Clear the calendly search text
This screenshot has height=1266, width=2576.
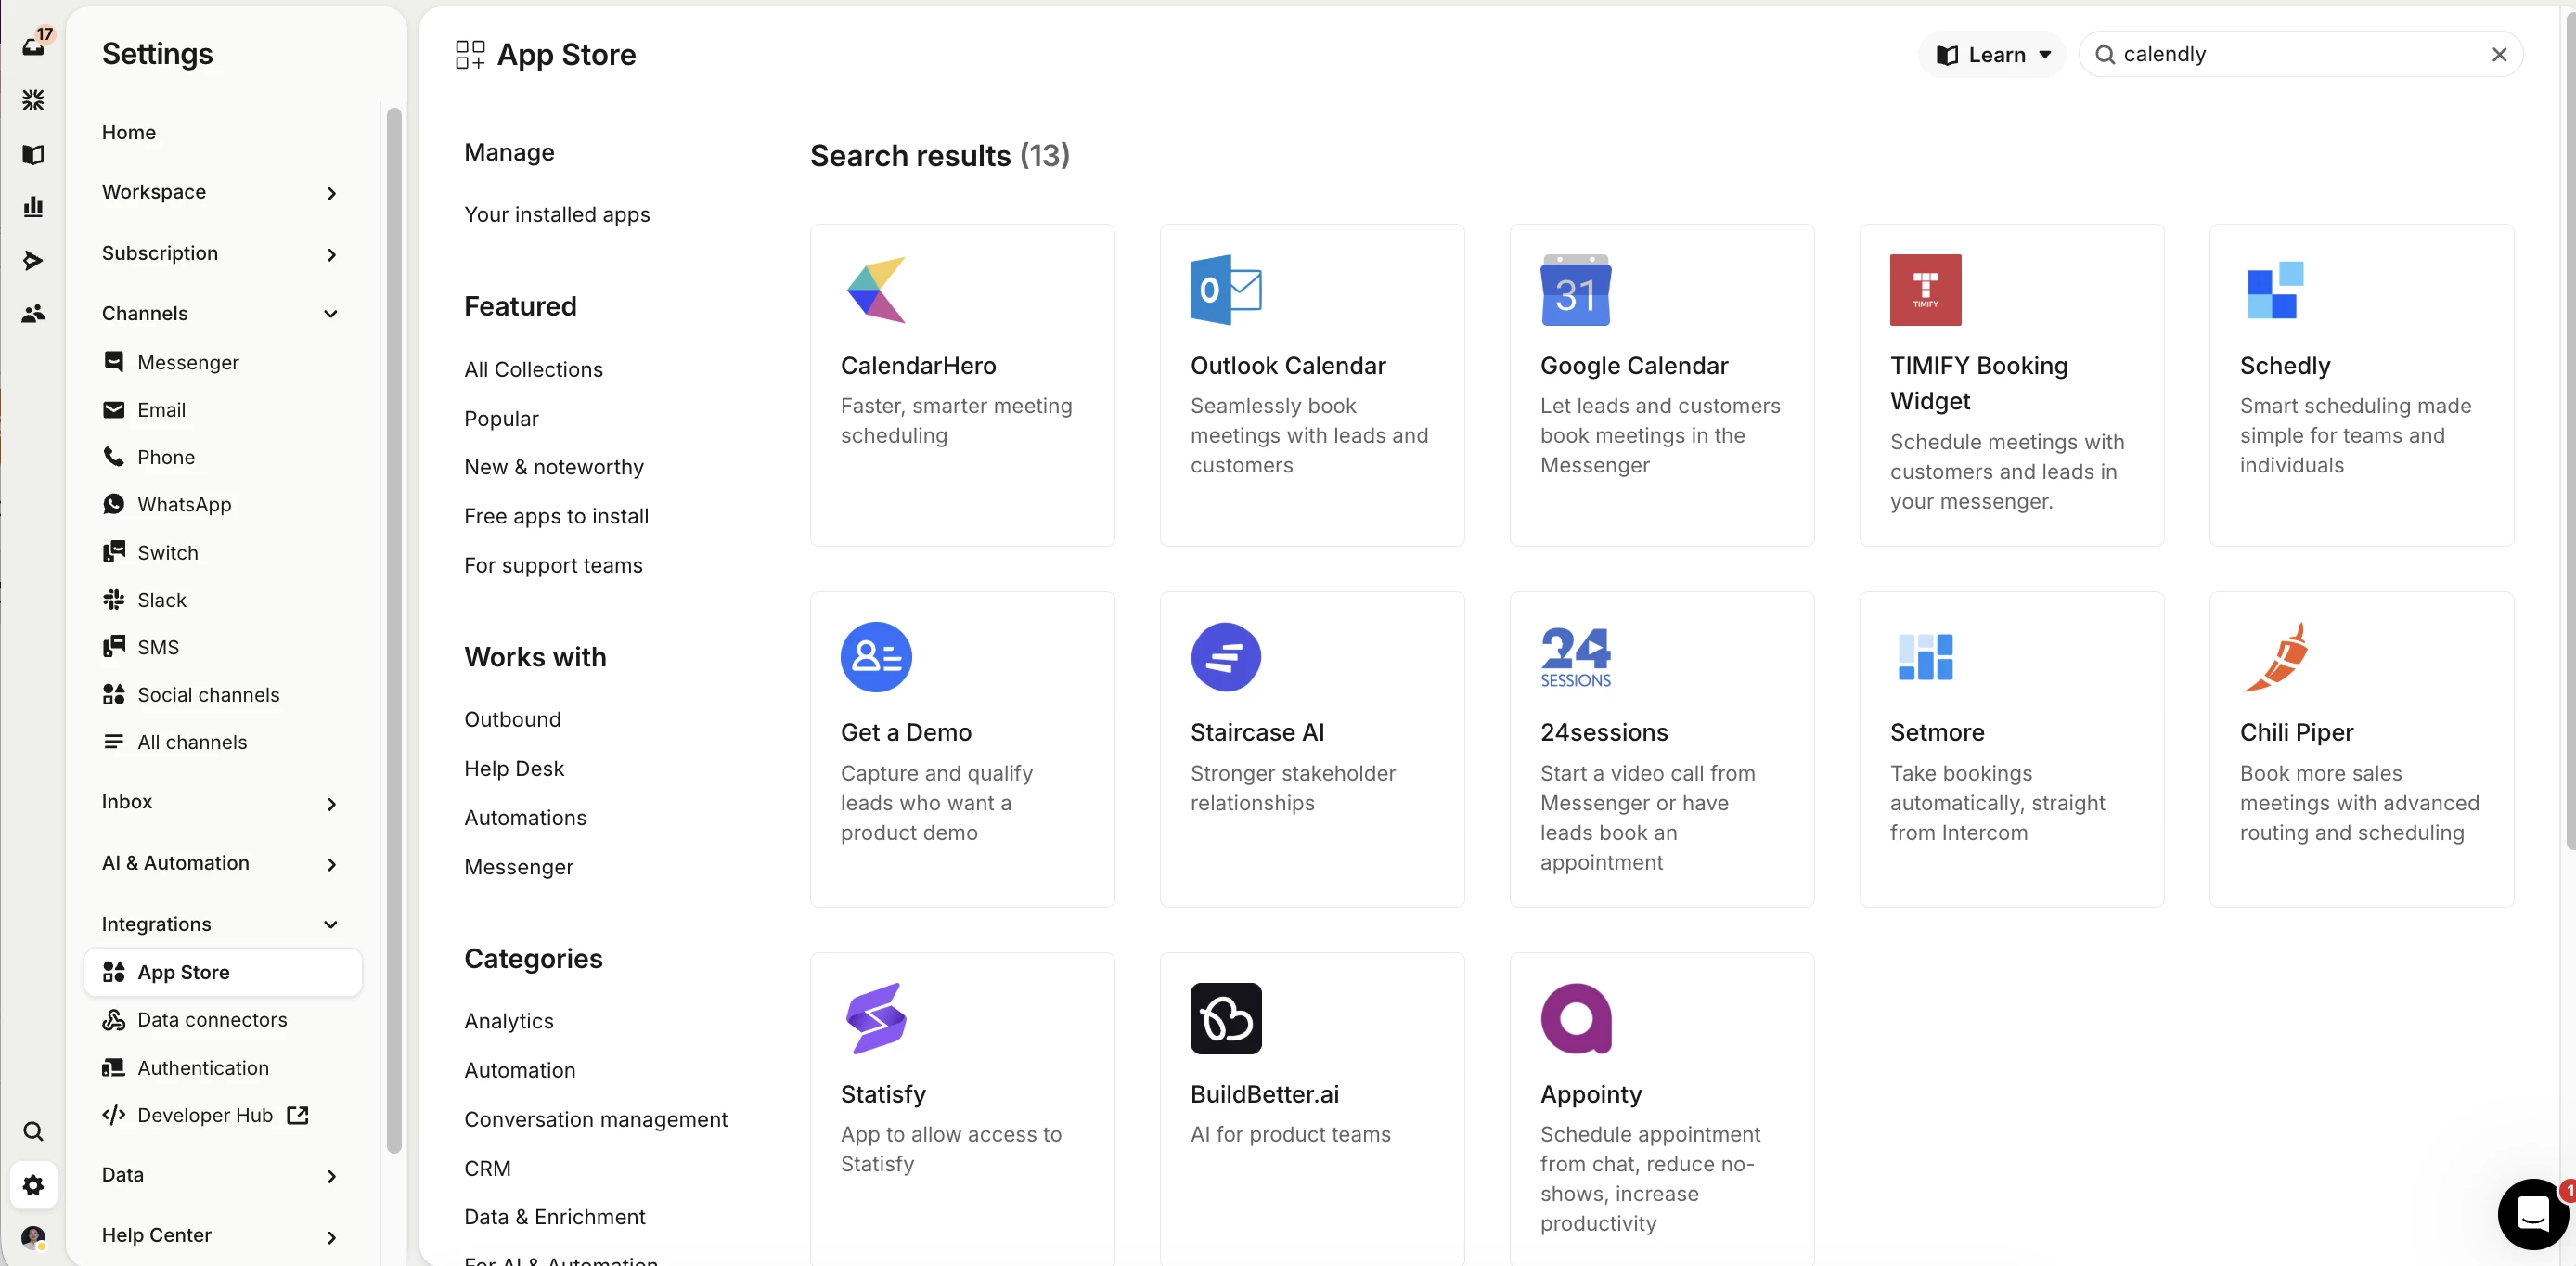click(x=2498, y=55)
